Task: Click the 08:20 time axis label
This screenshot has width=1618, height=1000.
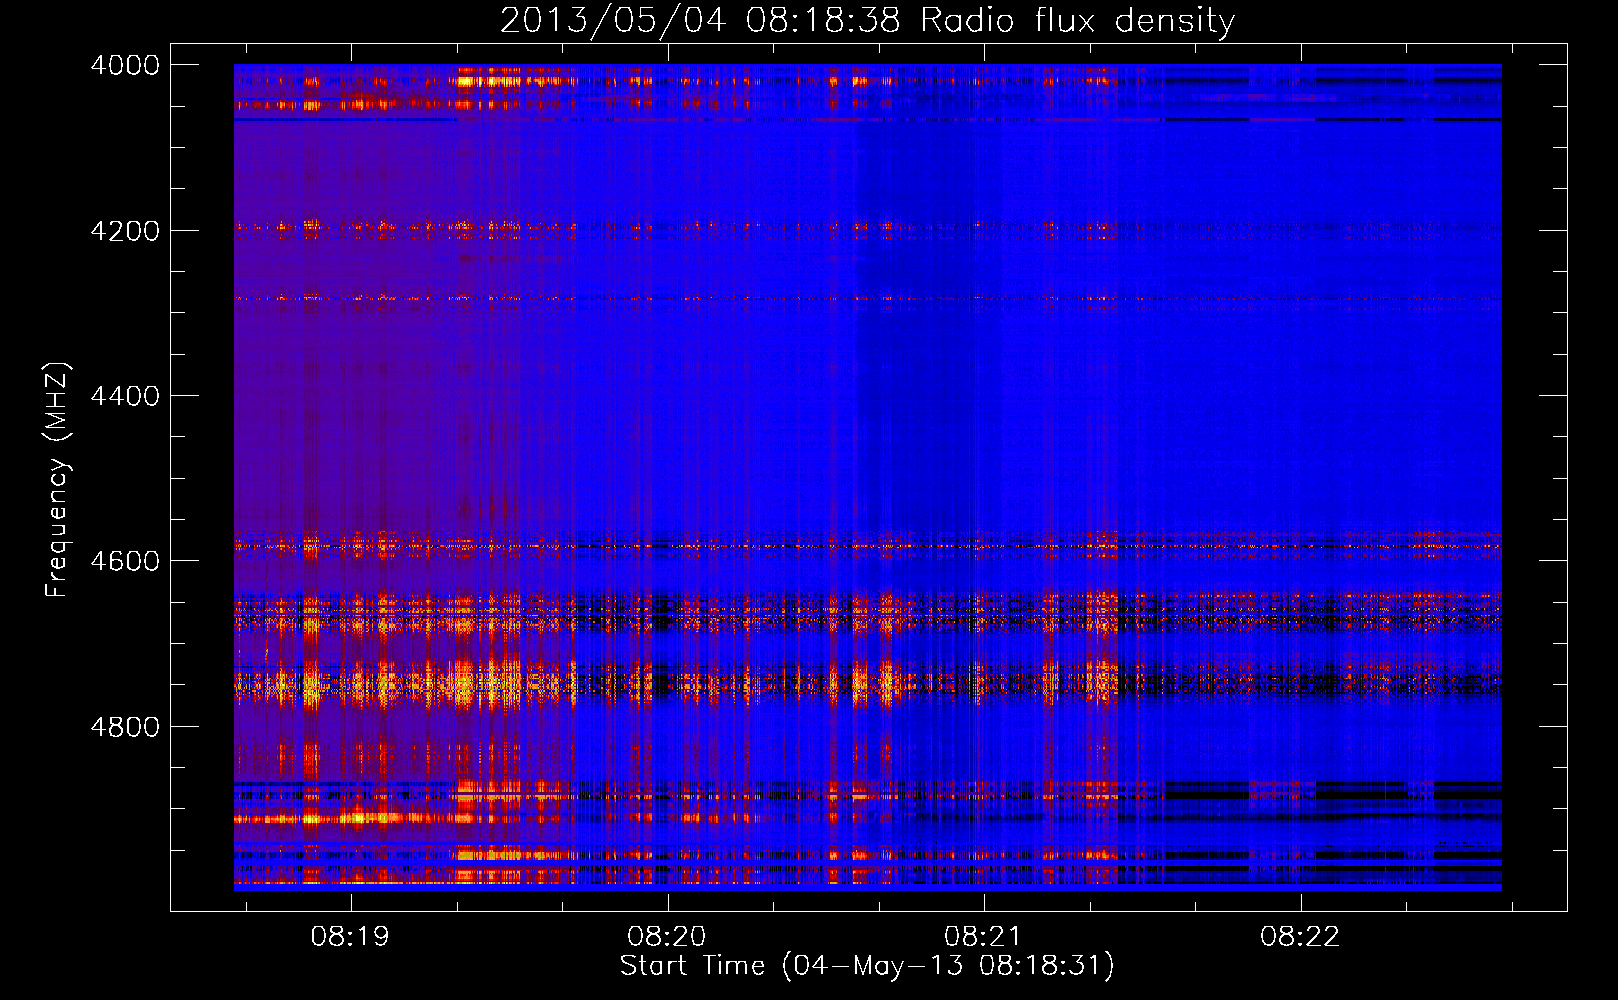Action: click(667, 937)
